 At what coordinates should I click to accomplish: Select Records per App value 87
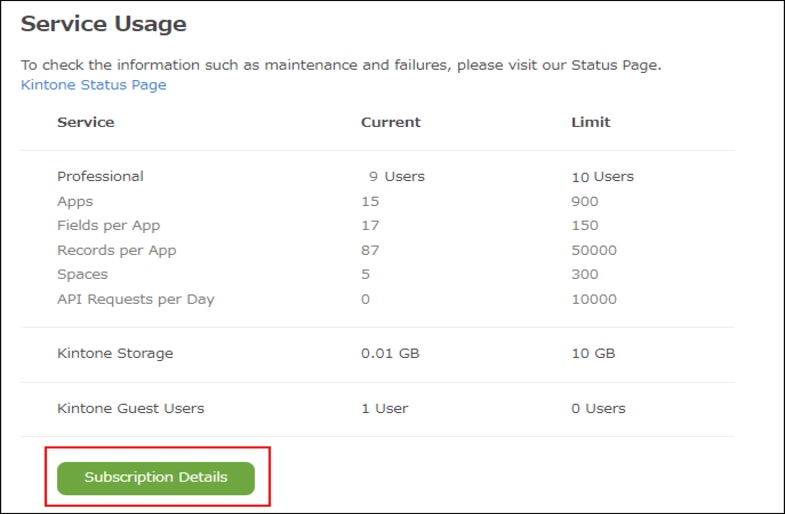[370, 250]
